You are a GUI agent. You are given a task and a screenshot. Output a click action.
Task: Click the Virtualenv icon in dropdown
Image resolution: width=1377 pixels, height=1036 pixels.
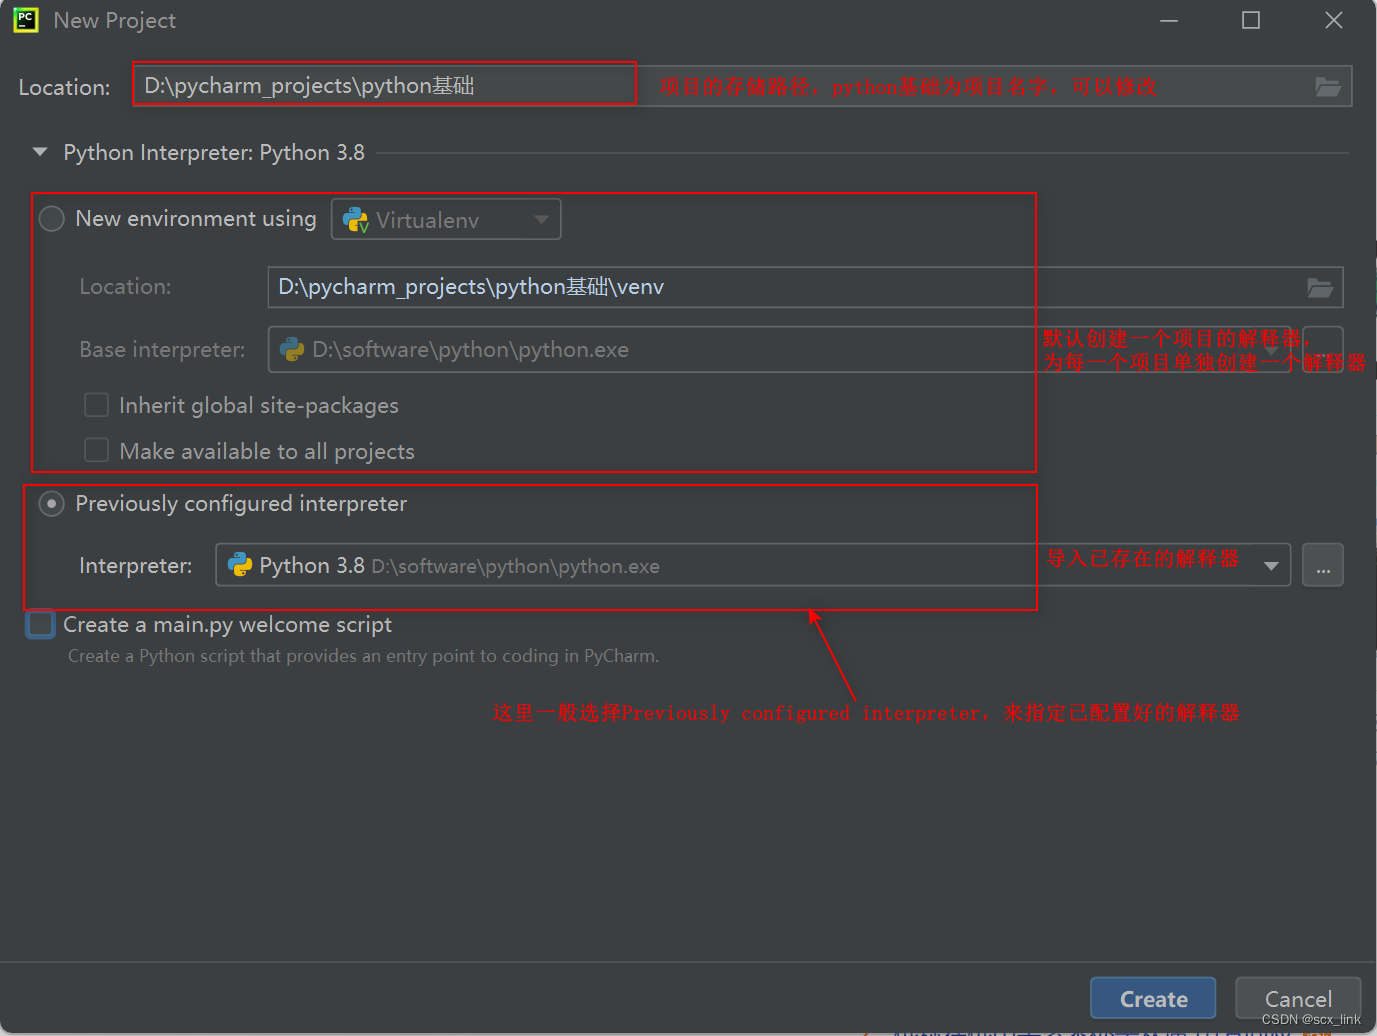point(356,220)
